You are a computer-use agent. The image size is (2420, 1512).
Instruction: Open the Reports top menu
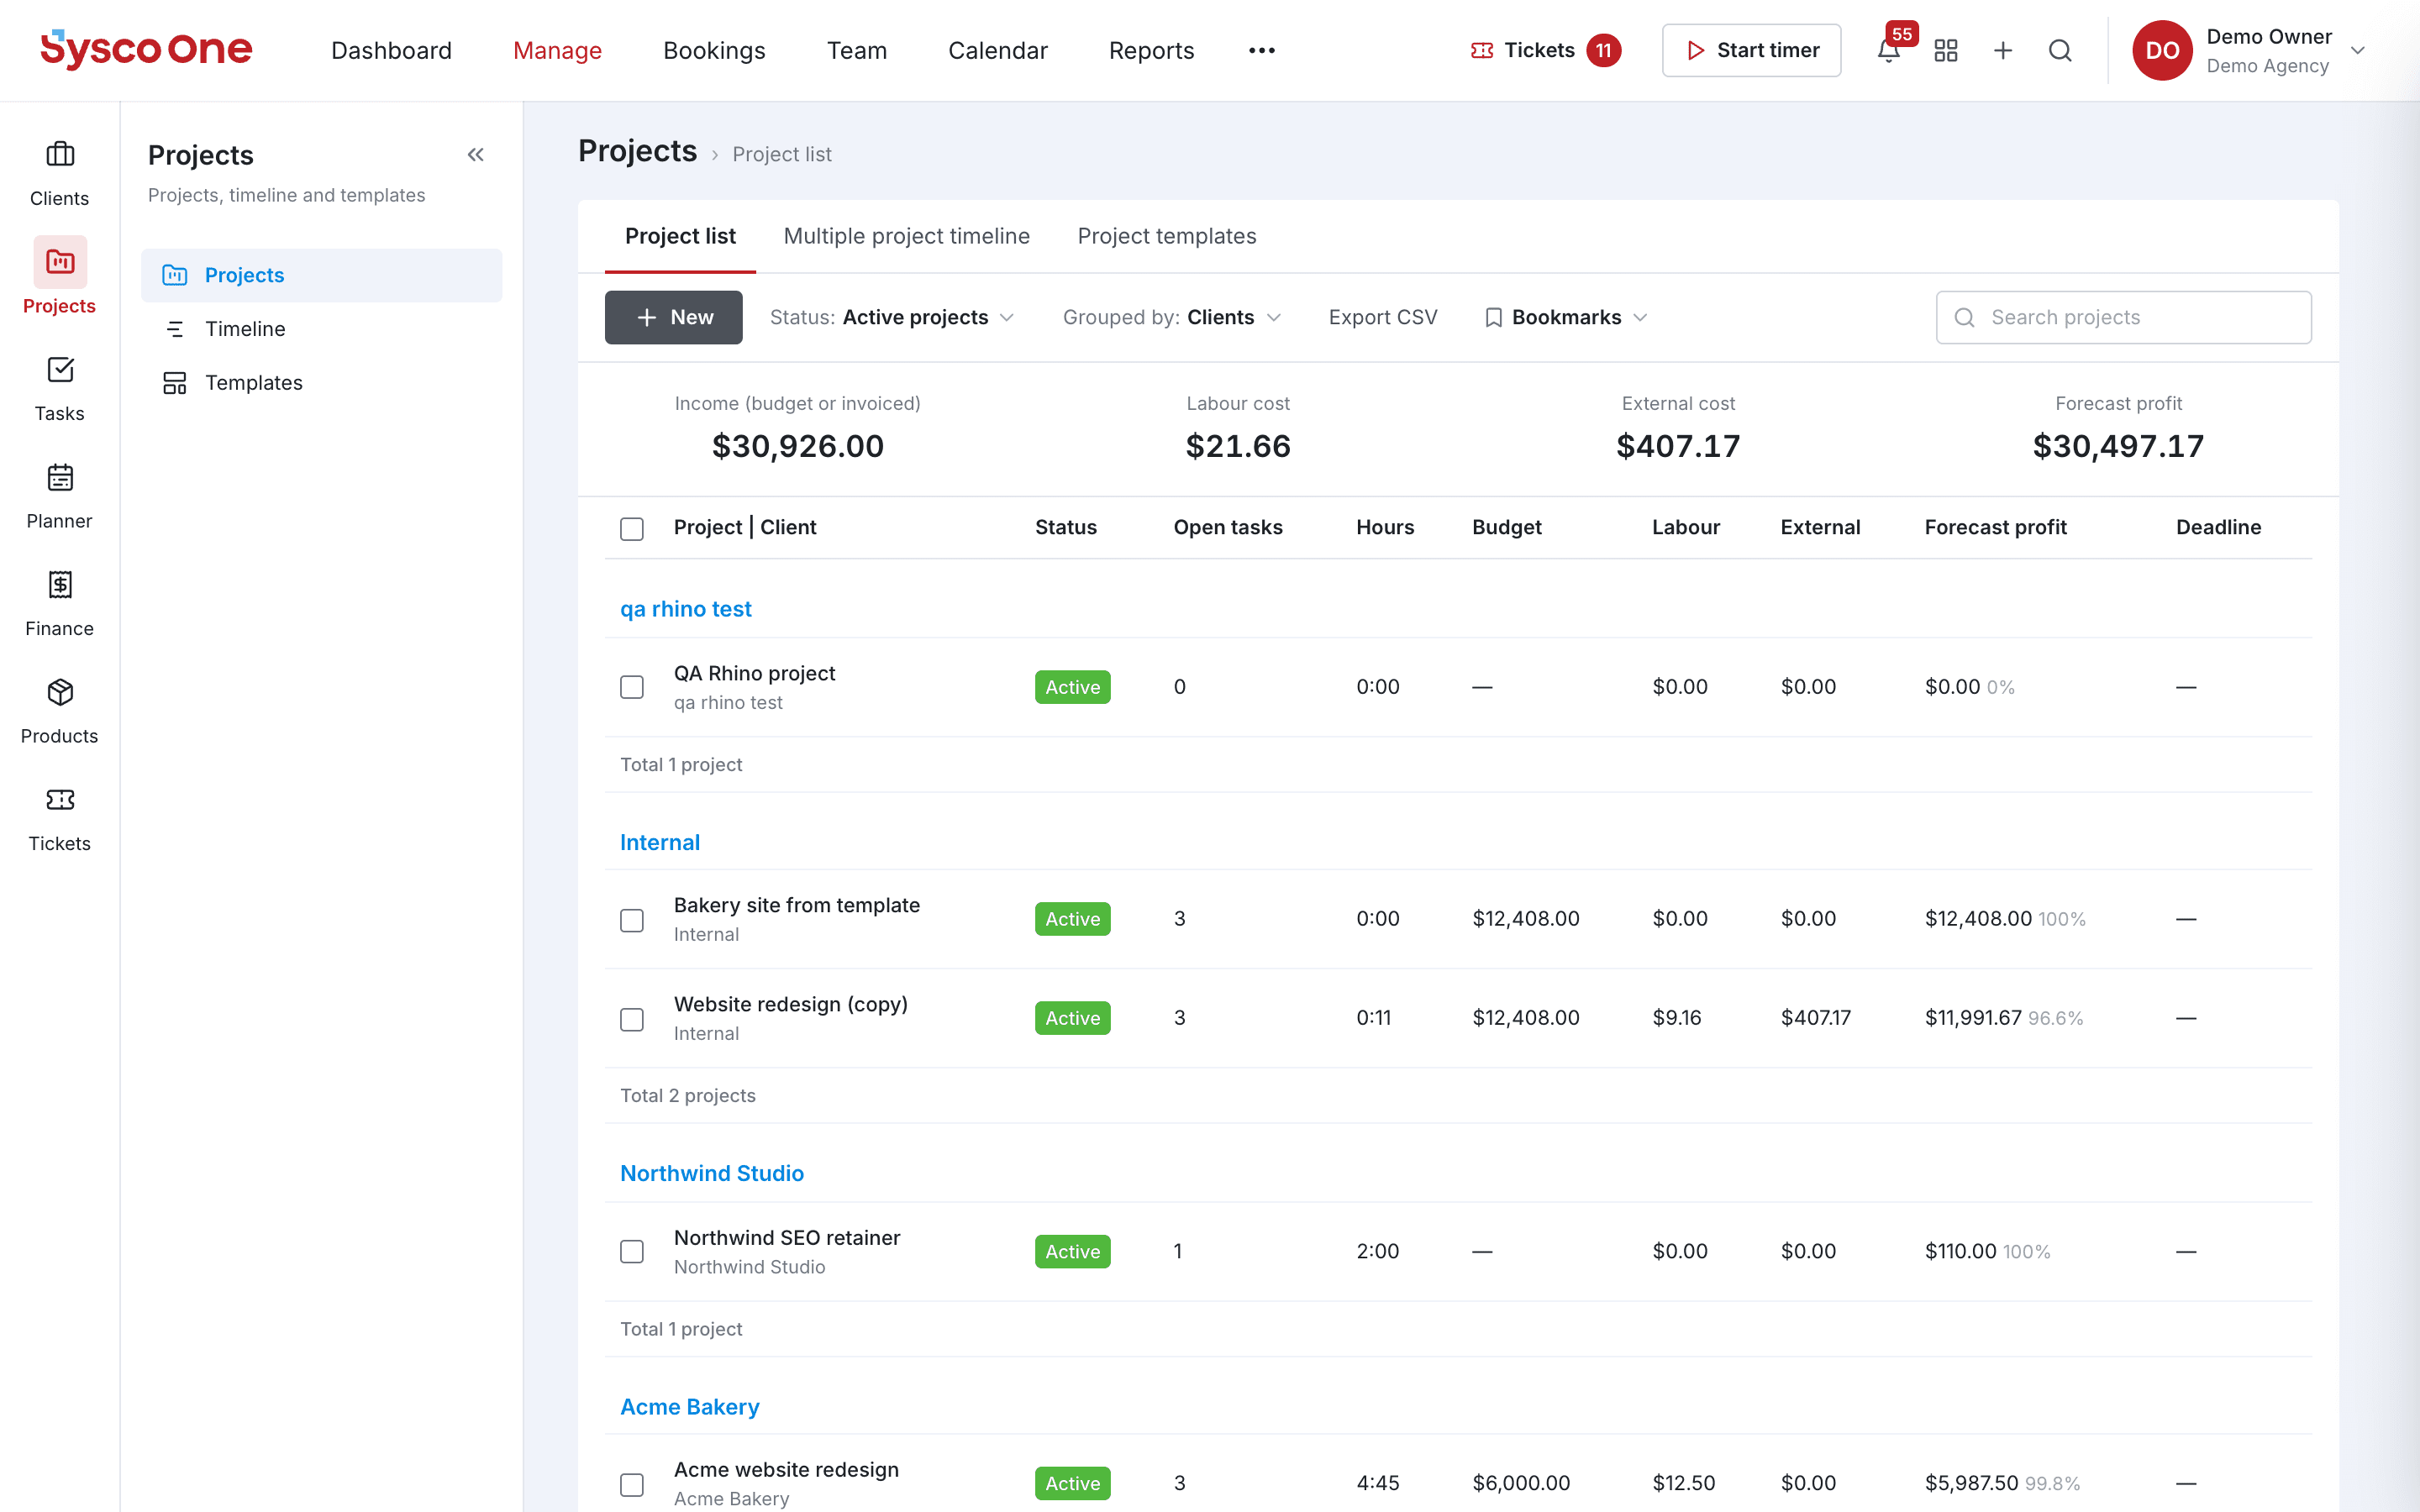pyautogui.click(x=1151, y=50)
